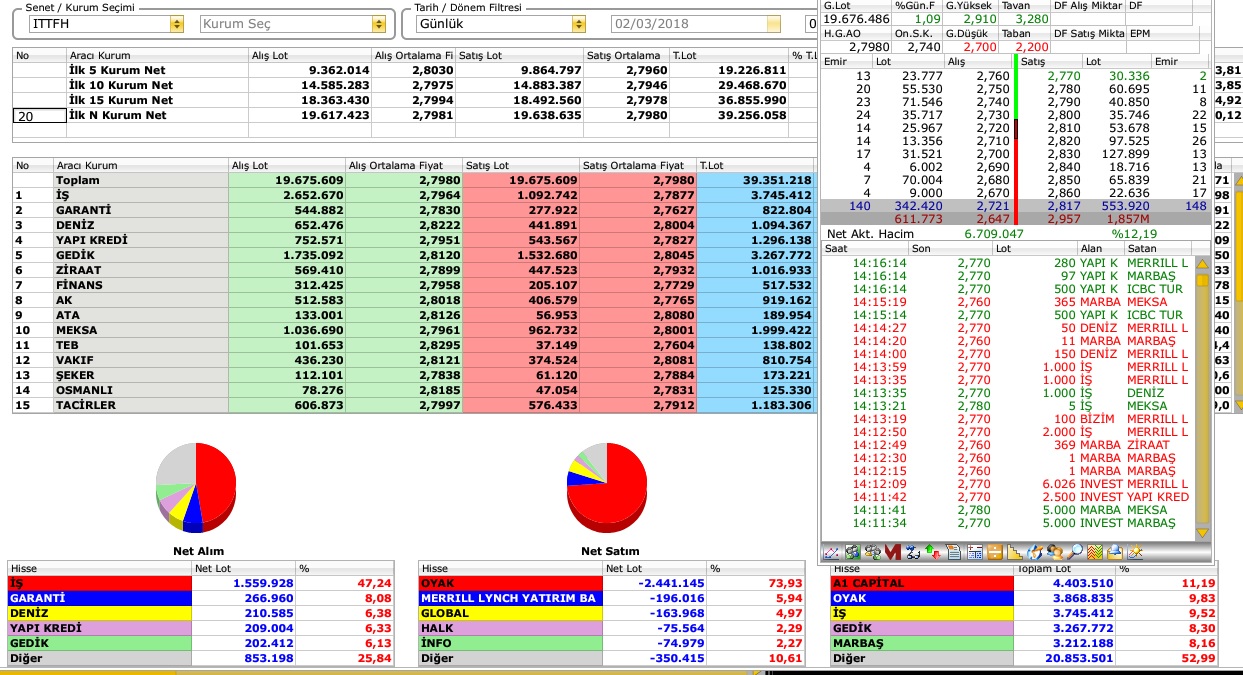Viewport: 1243px width, 675px height.
Task: Open the document page toolbar icon
Action: pyautogui.click(x=954, y=551)
